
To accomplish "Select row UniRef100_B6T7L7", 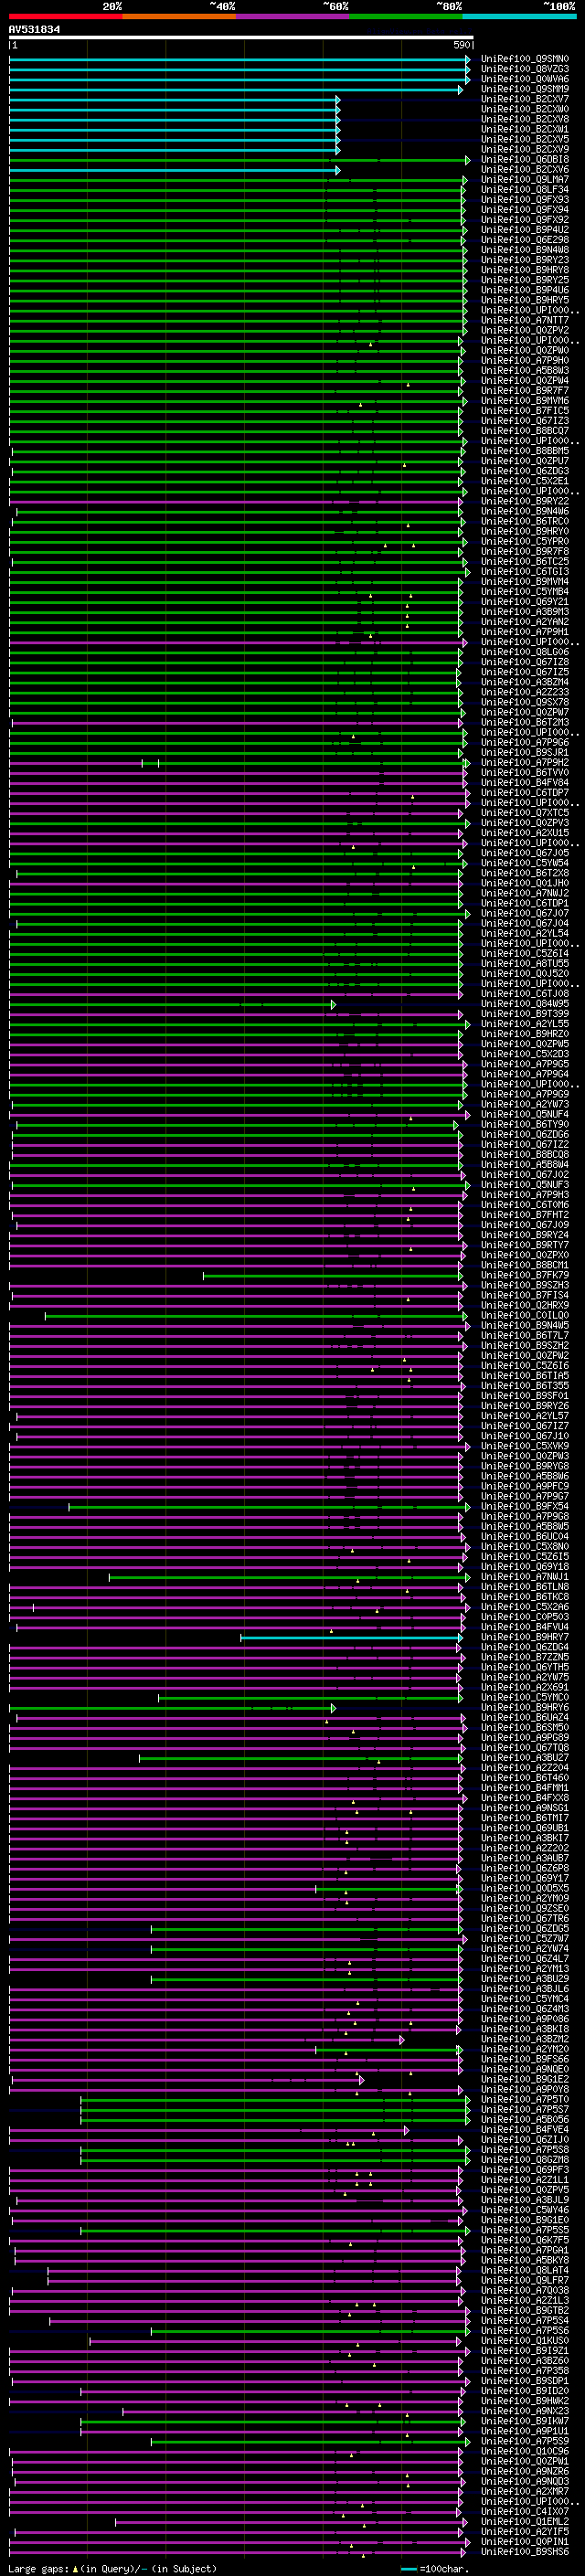I will tap(525, 1335).
